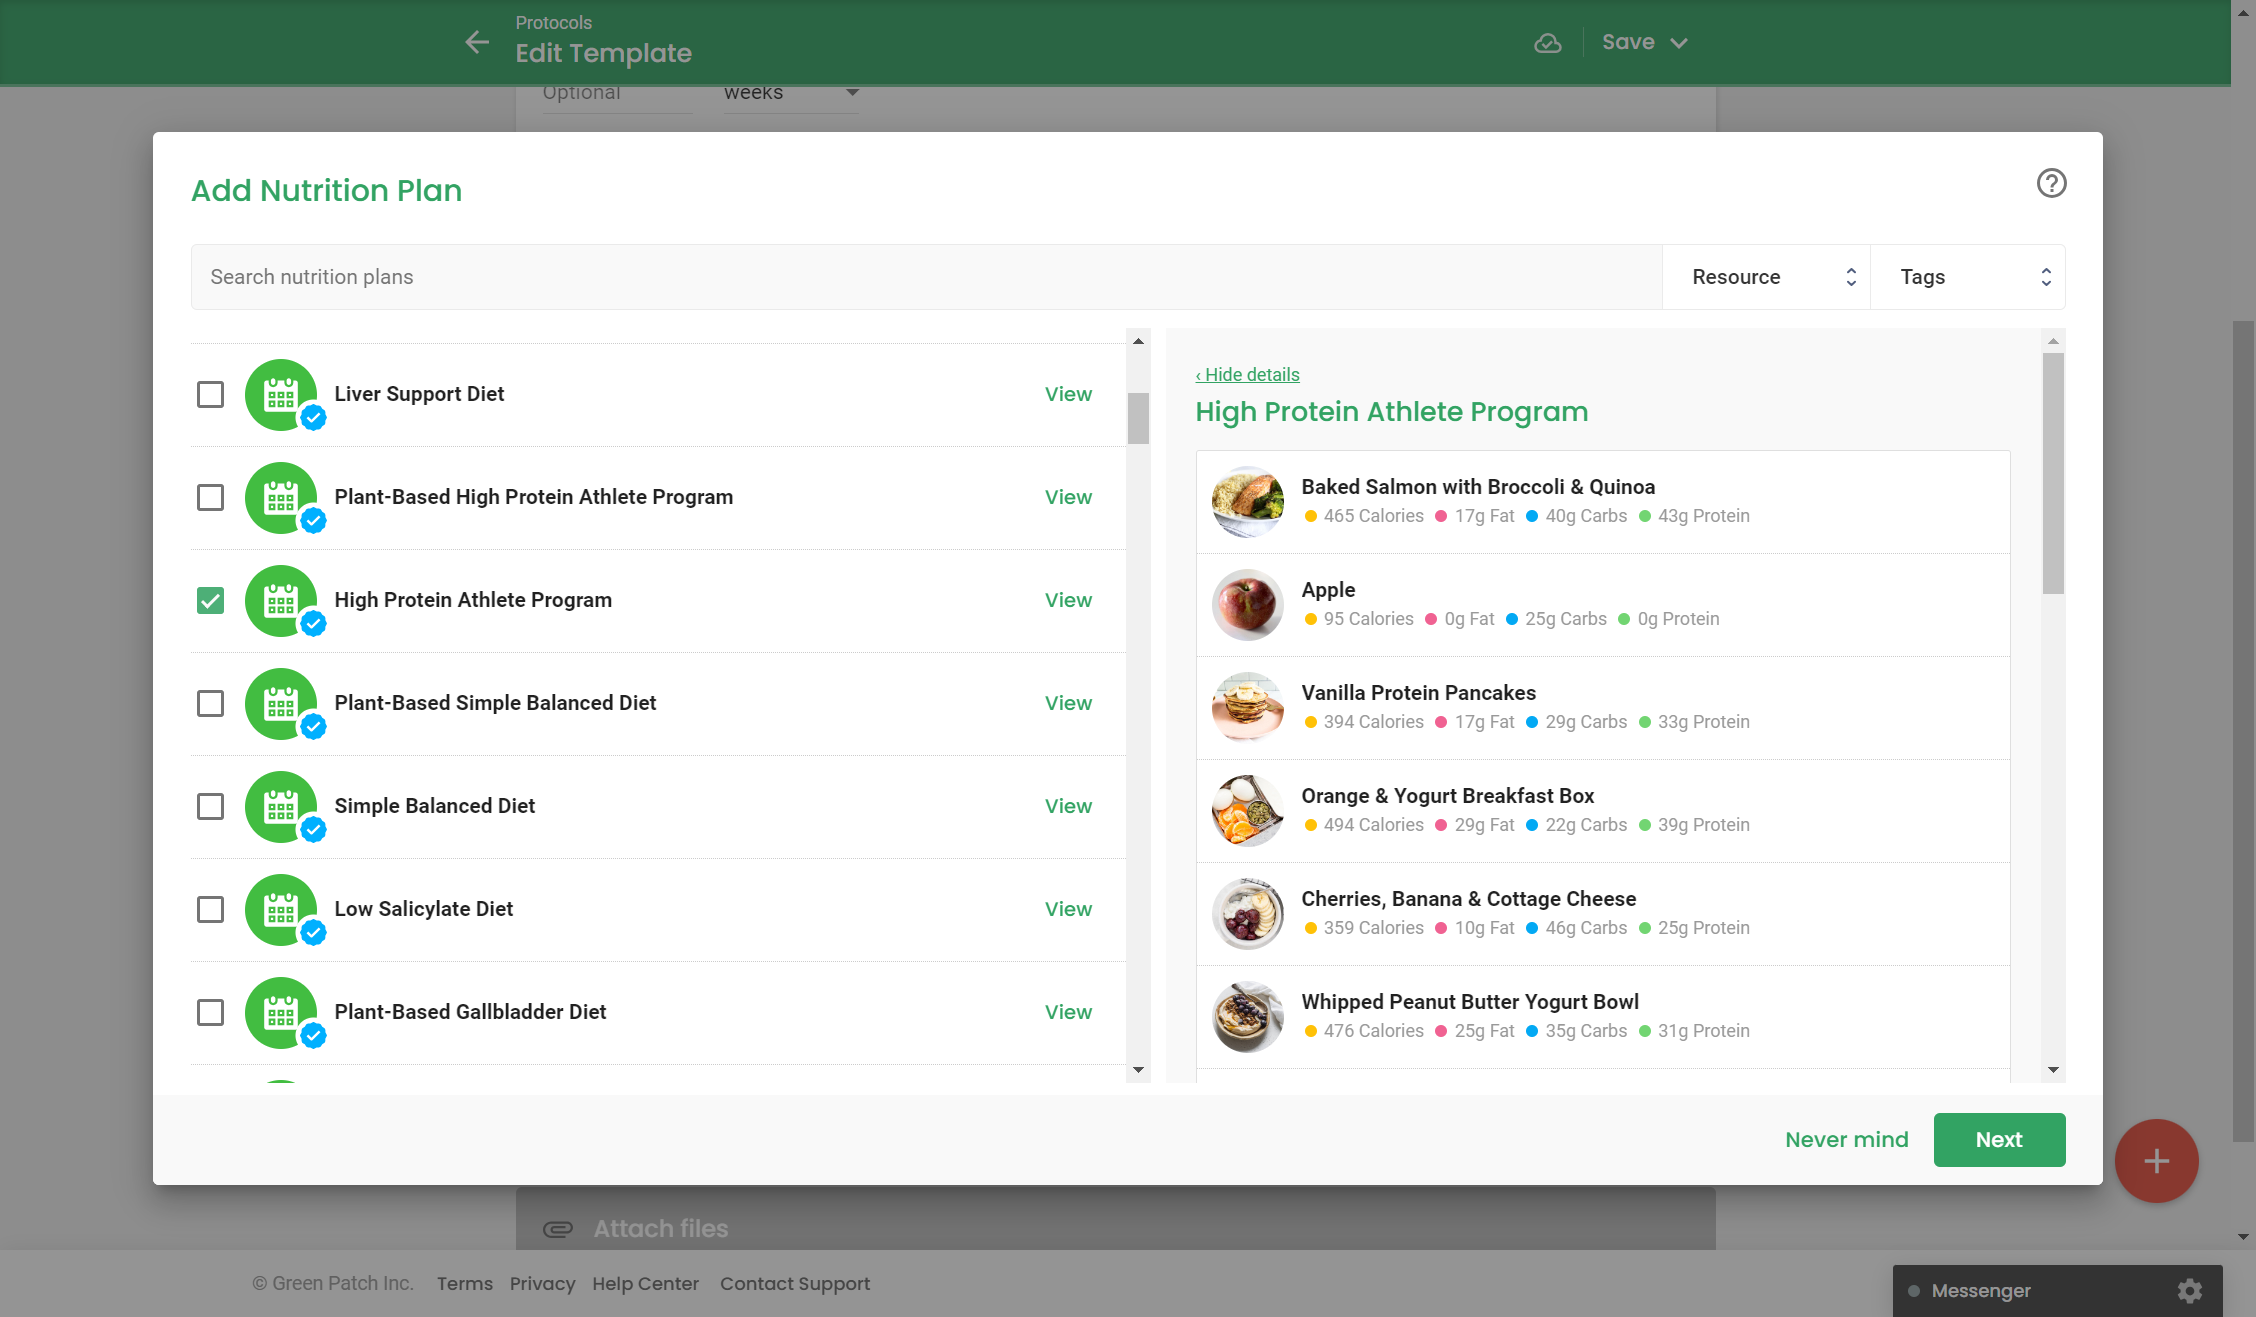Screen dimensions: 2256x1317
Task: Open the Tags filter dropdown
Action: (1967, 277)
